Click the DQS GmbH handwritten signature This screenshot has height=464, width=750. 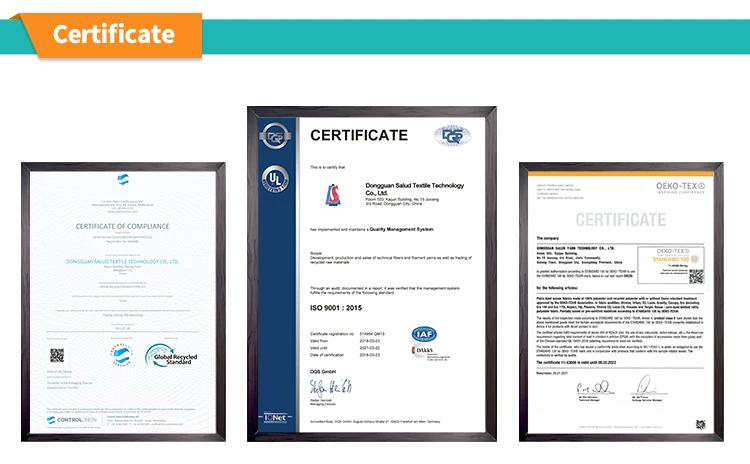(331, 387)
